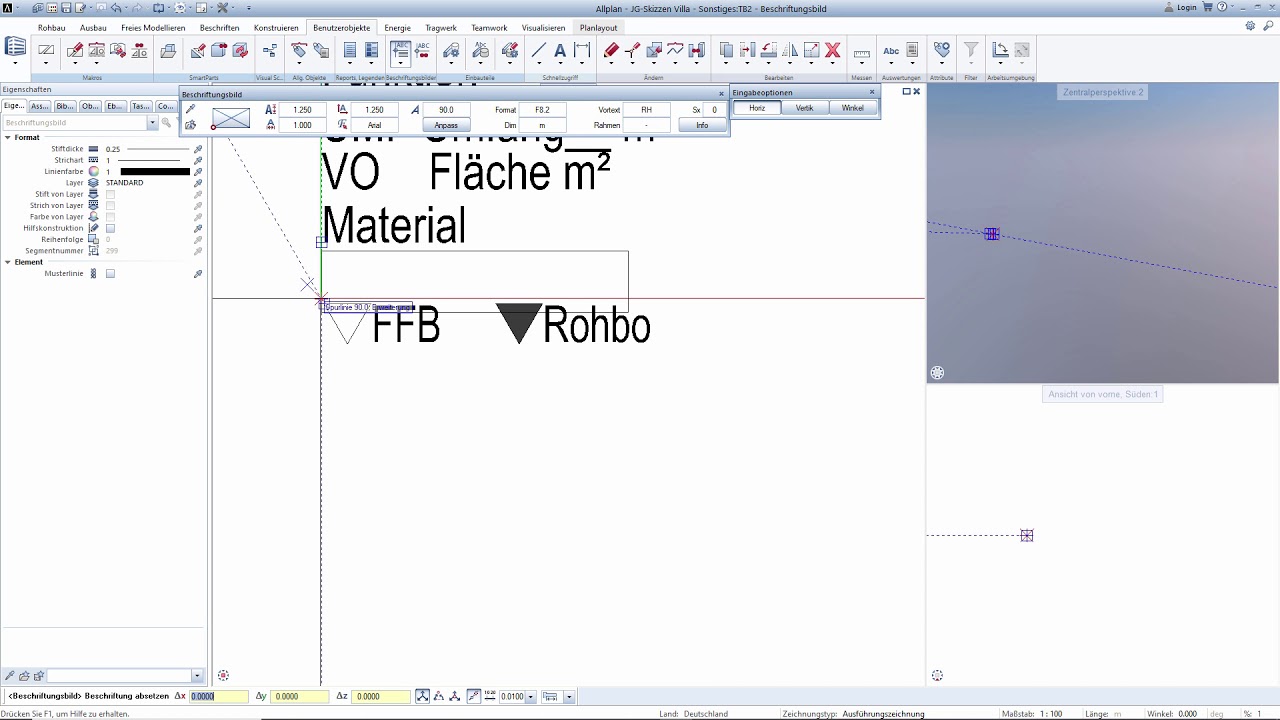Choose the text A tool in Schnellzugriff
Screen dimensions: 1280x720
click(x=560, y=50)
